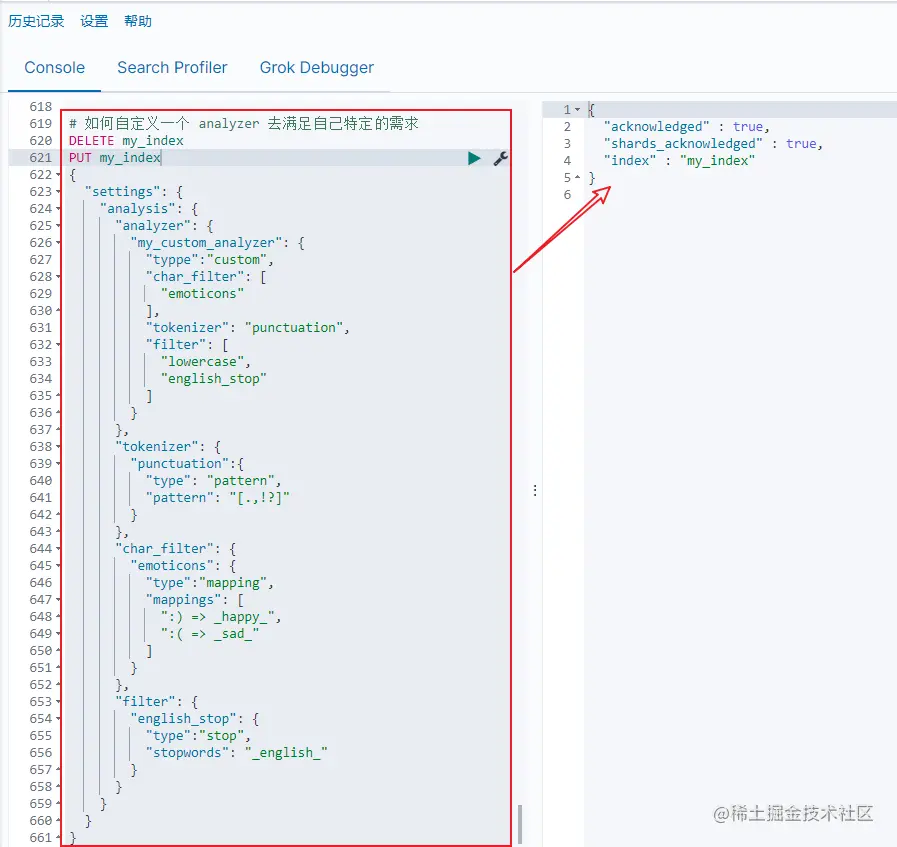The width and height of the screenshot is (897, 847).
Task: Collapse emoticons fold at line 645
Action: pyautogui.click(x=58, y=566)
